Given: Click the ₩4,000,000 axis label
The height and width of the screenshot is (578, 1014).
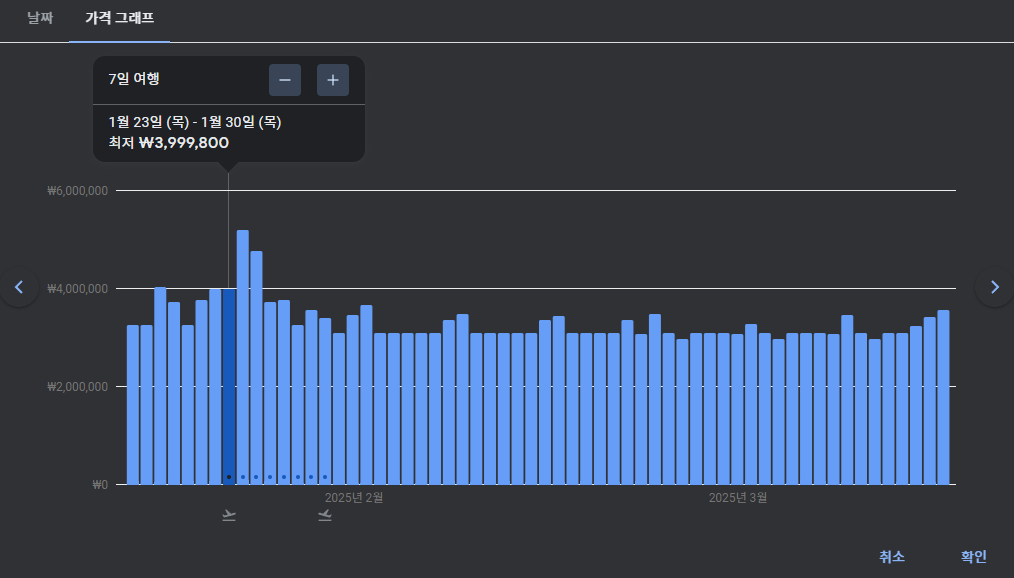Looking at the screenshot, I should (78, 289).
